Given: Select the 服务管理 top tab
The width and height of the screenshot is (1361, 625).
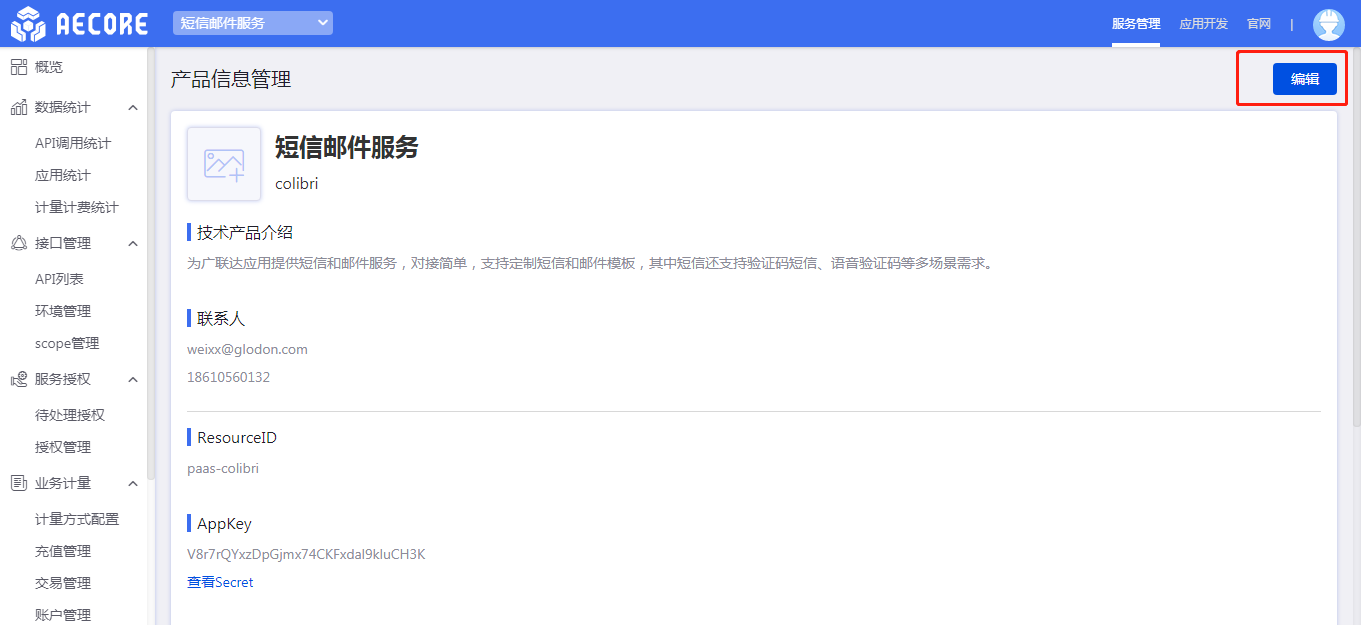Looking at the screenshot, I should click(1136, 24).
